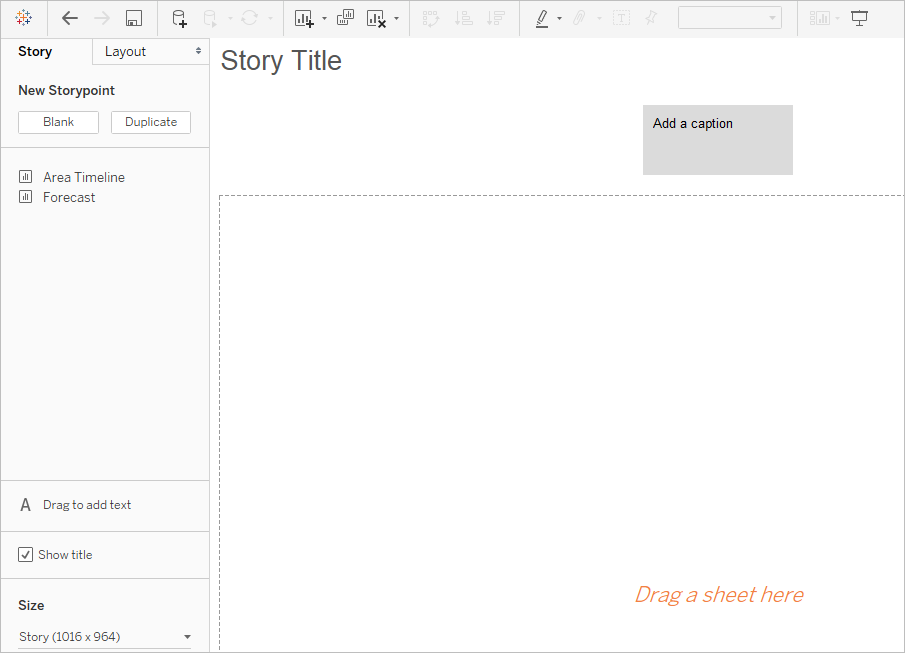Click the New Worksheet chart-plus icon
The width and height of the screenshot is (905, 653).
coord(304,18)
